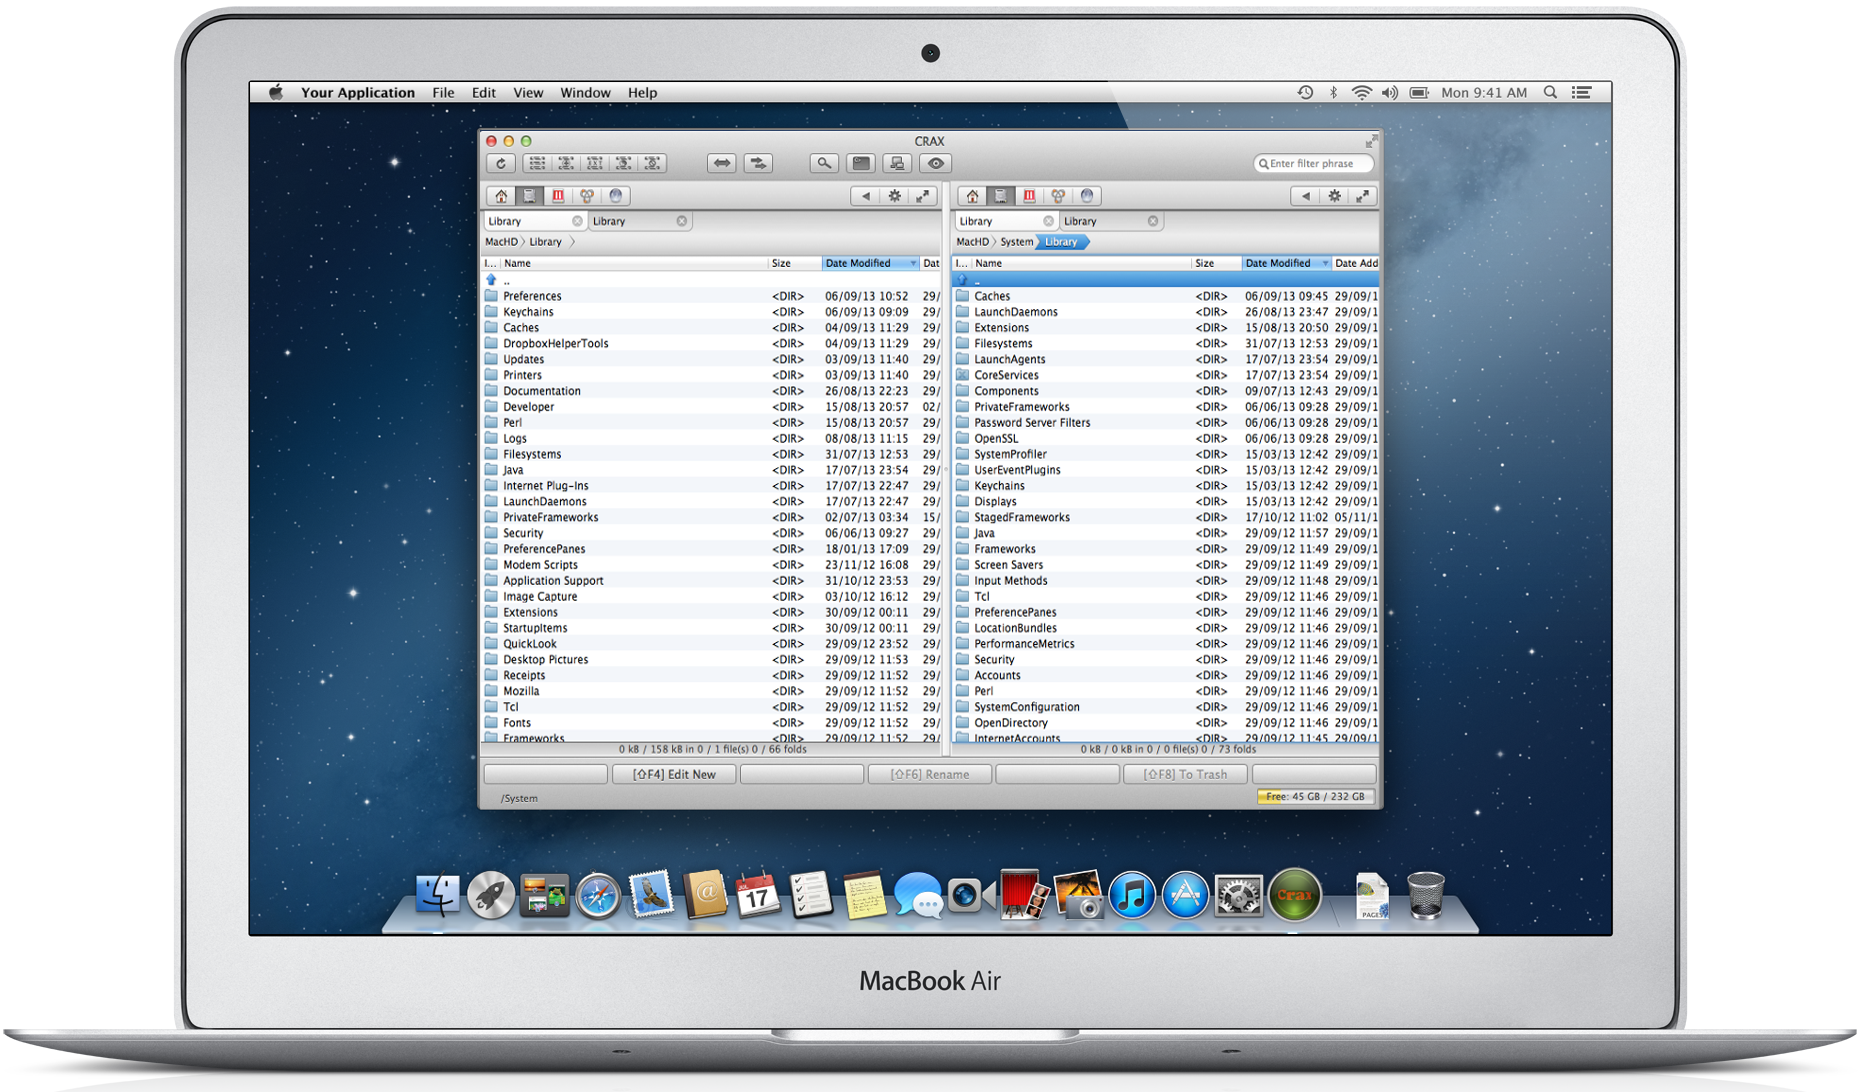
Task: Open the View menu
Action: 528,93
